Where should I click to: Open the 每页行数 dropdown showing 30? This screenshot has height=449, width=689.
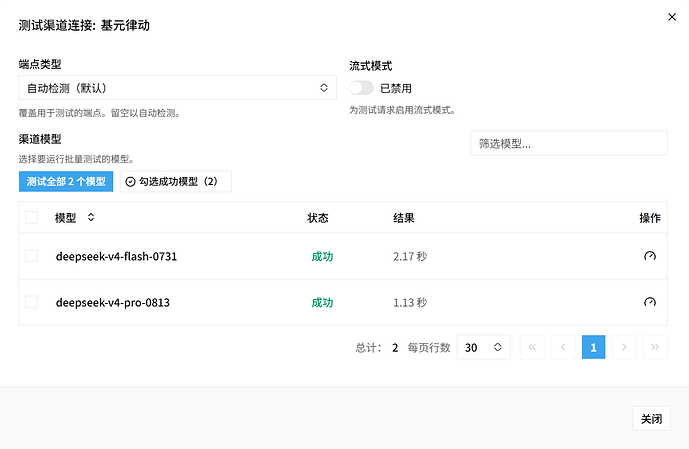(483, 347)
